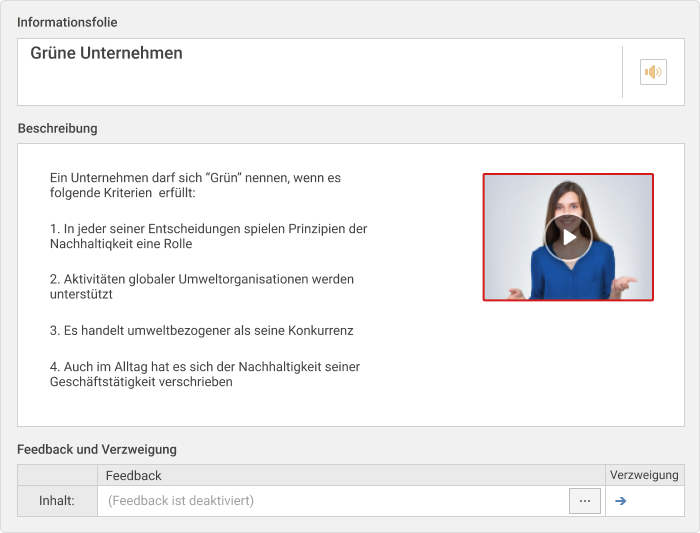Click the text 'Ein Unternehmen darf sich "Grün" nennen'
This screenshot has height=533, width=700.
pyautogui.click(x=170, y=178)
